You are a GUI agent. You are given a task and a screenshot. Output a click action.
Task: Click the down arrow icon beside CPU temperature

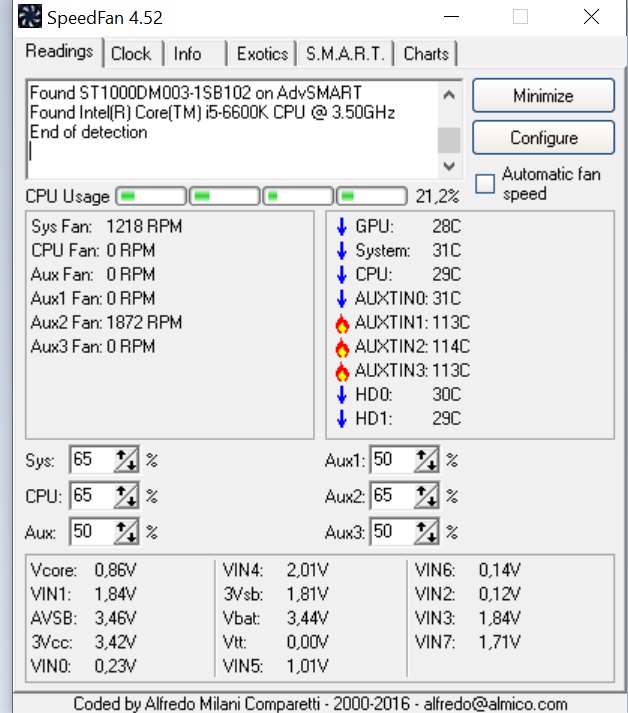(342, 274)
